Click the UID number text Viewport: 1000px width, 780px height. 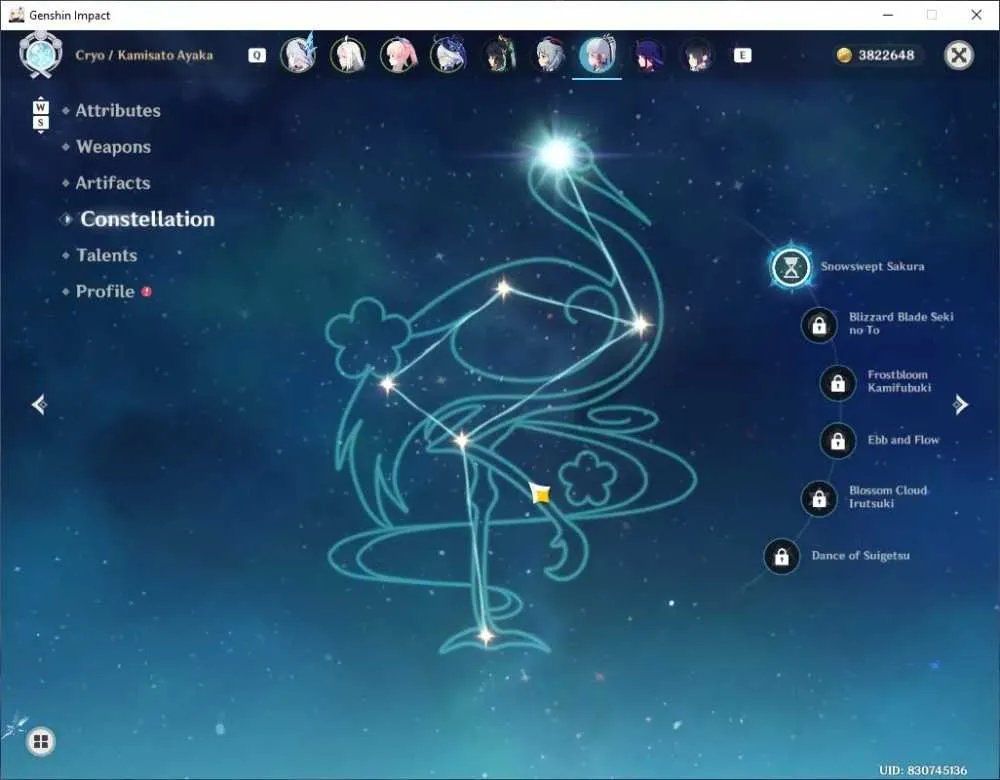[923, 770]
